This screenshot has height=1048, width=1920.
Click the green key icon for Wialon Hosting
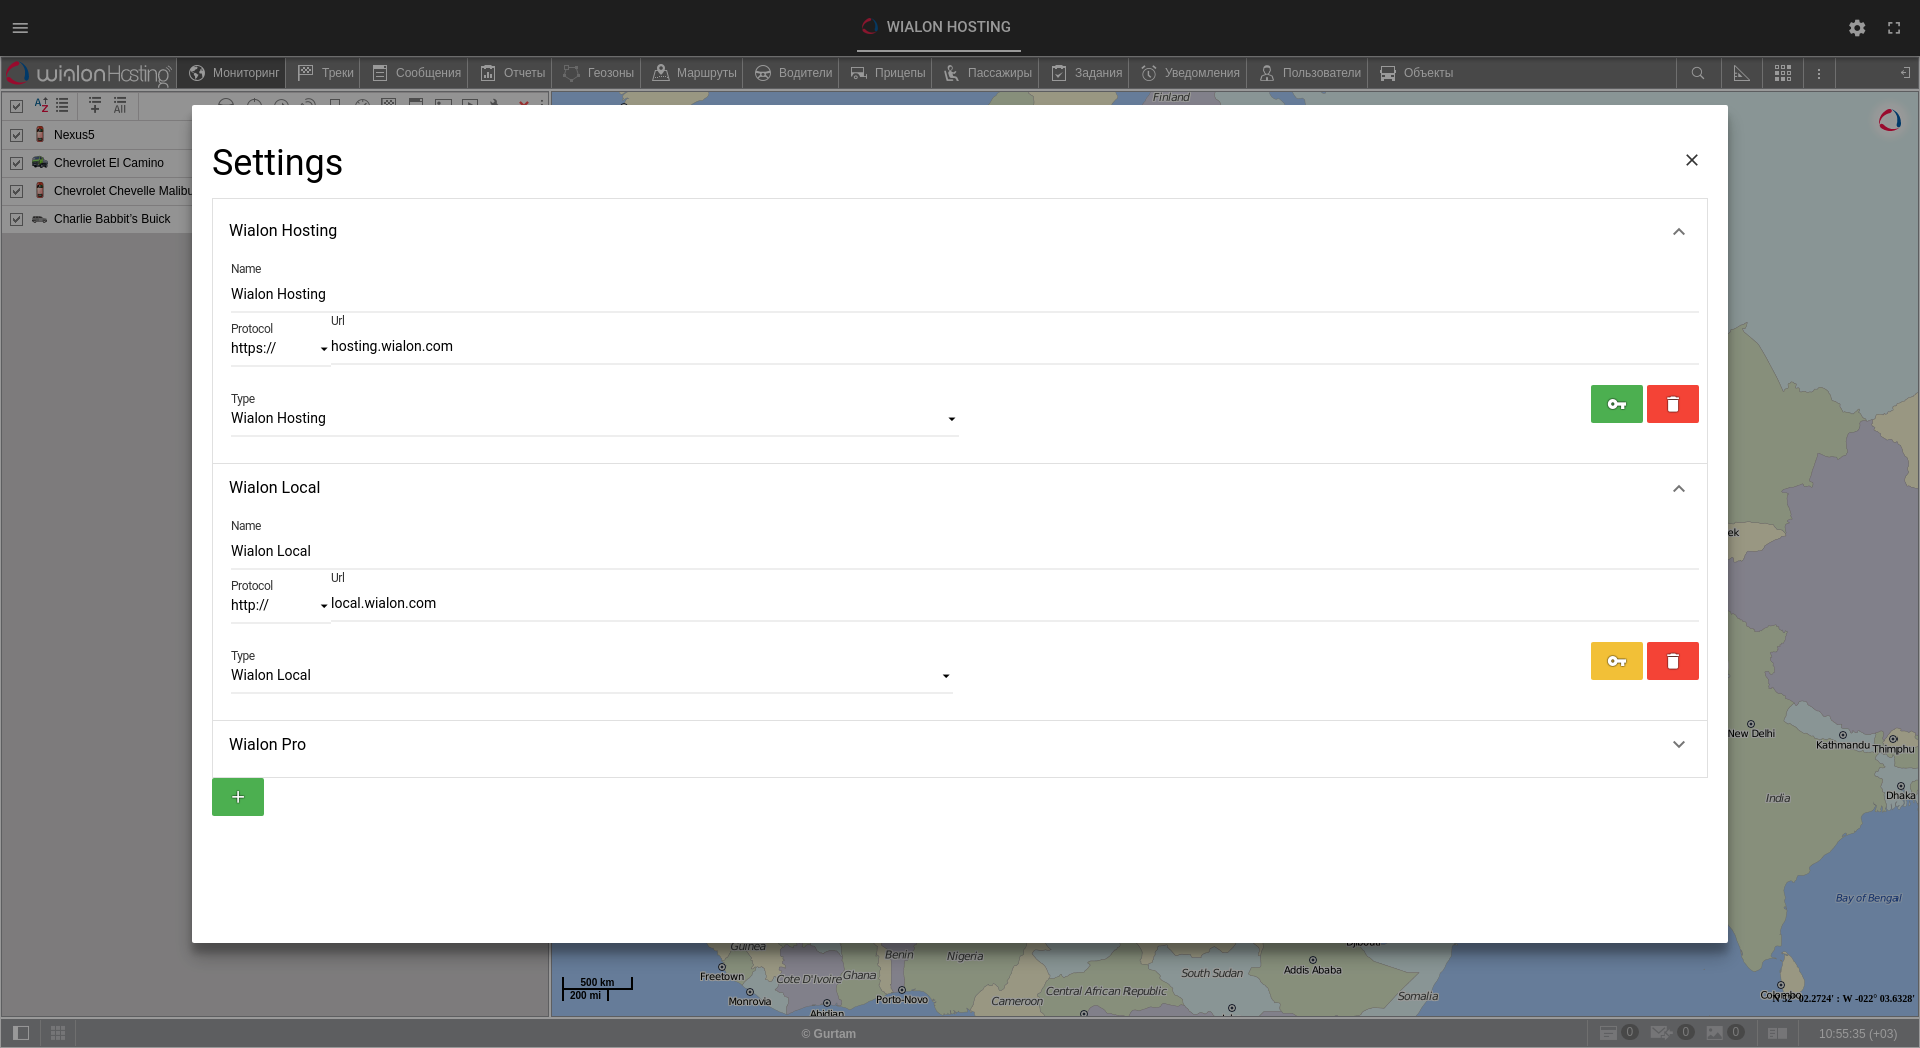click(x=1616, y=404)
